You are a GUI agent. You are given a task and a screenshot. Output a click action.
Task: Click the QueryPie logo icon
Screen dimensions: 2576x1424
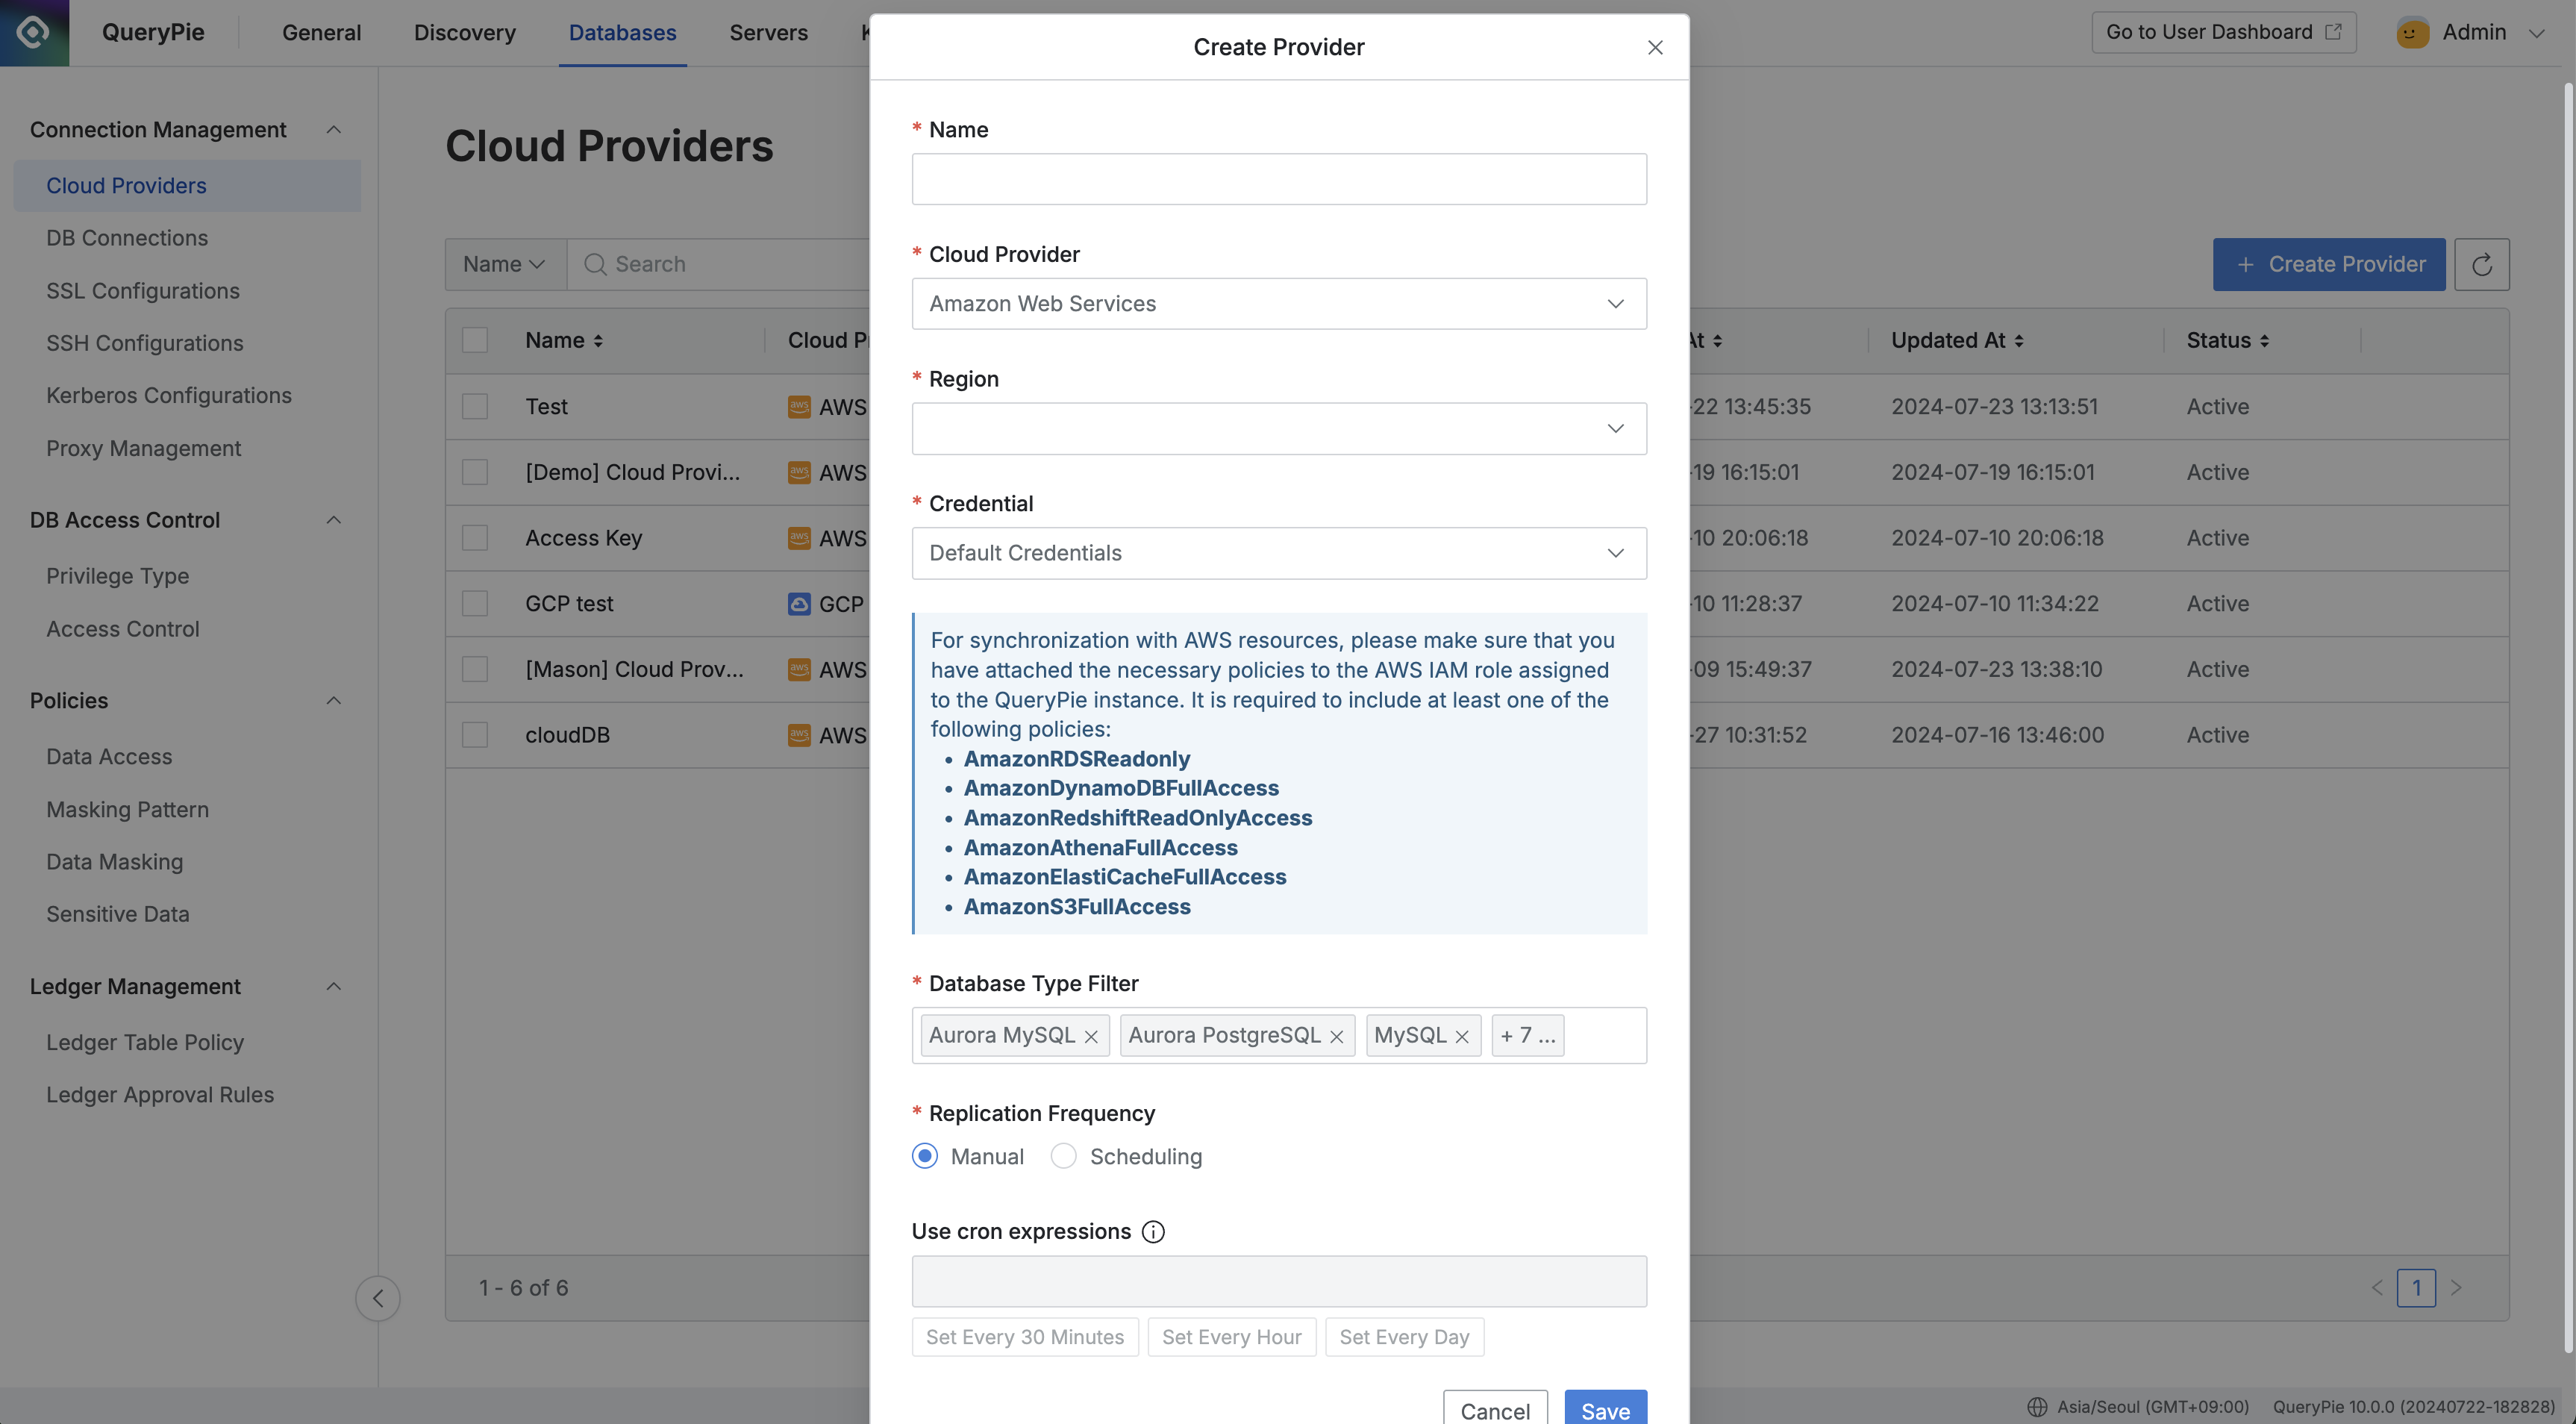point(33,32)
